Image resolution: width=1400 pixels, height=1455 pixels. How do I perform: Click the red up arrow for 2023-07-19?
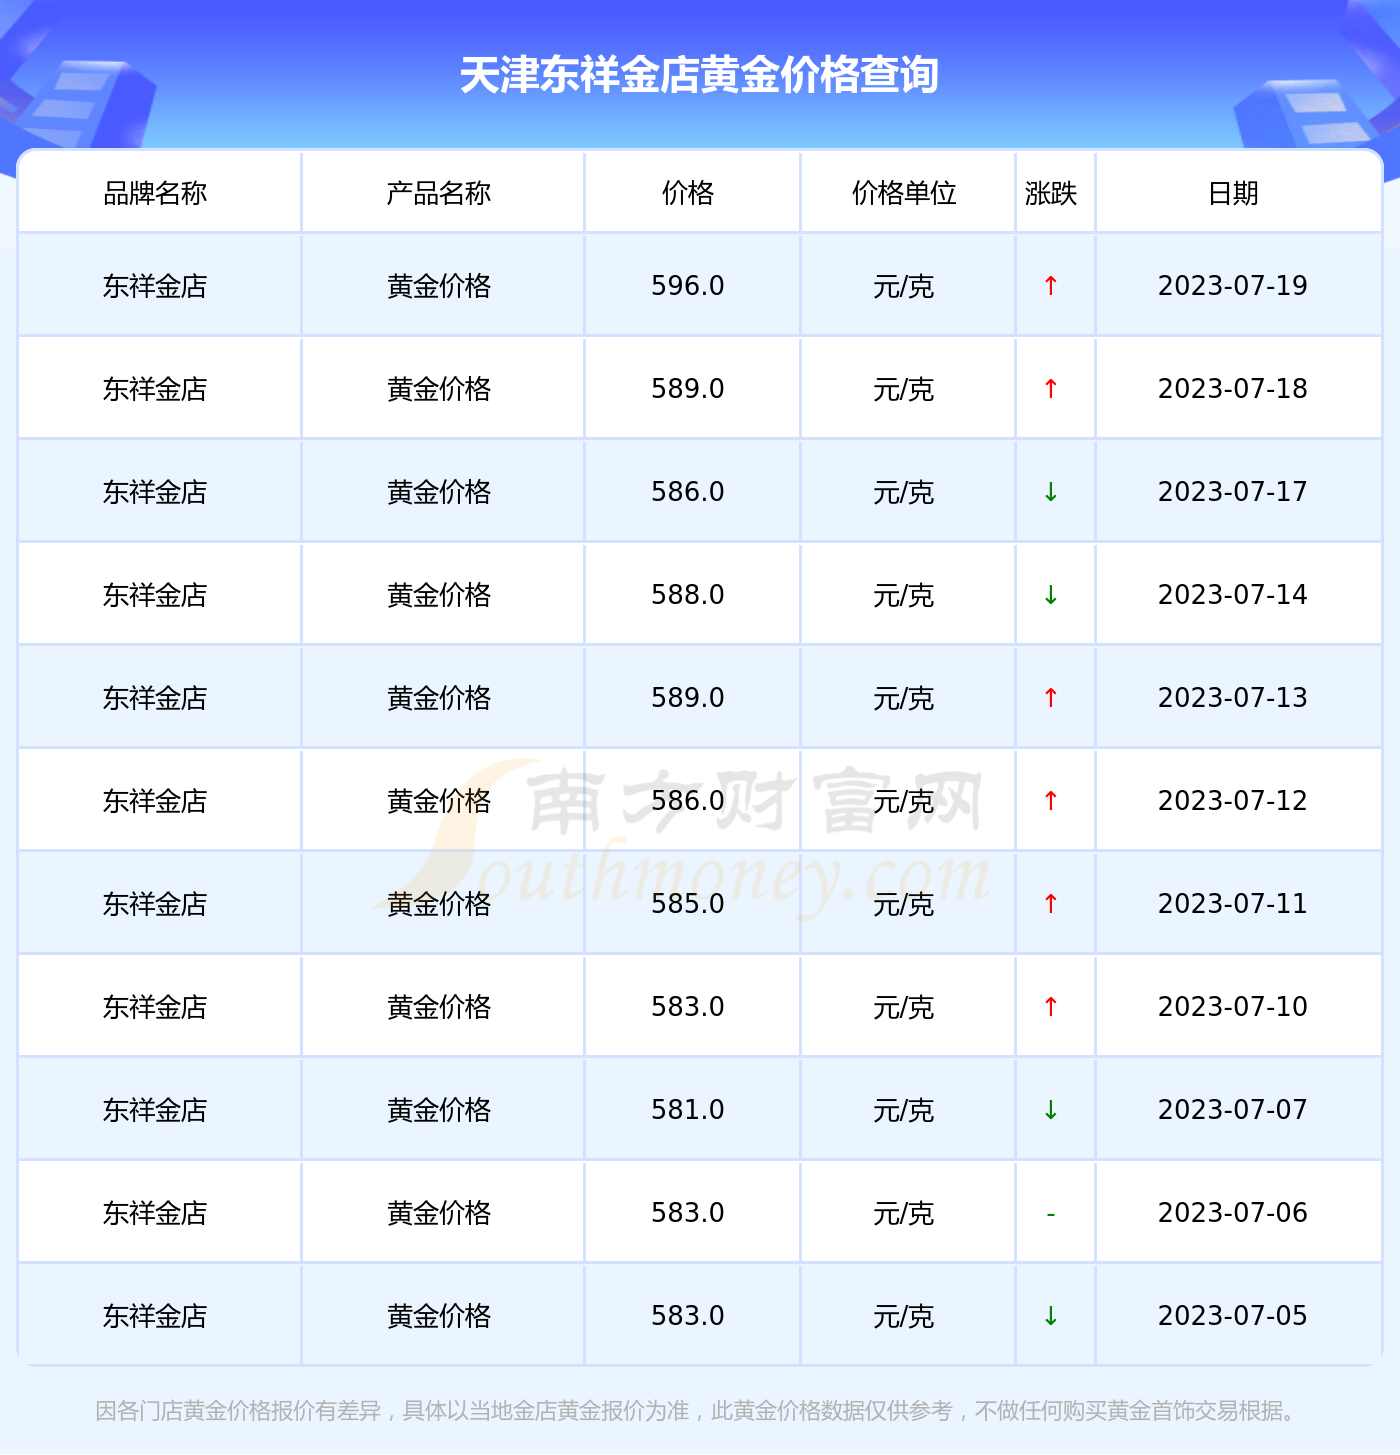(1050, 286)
